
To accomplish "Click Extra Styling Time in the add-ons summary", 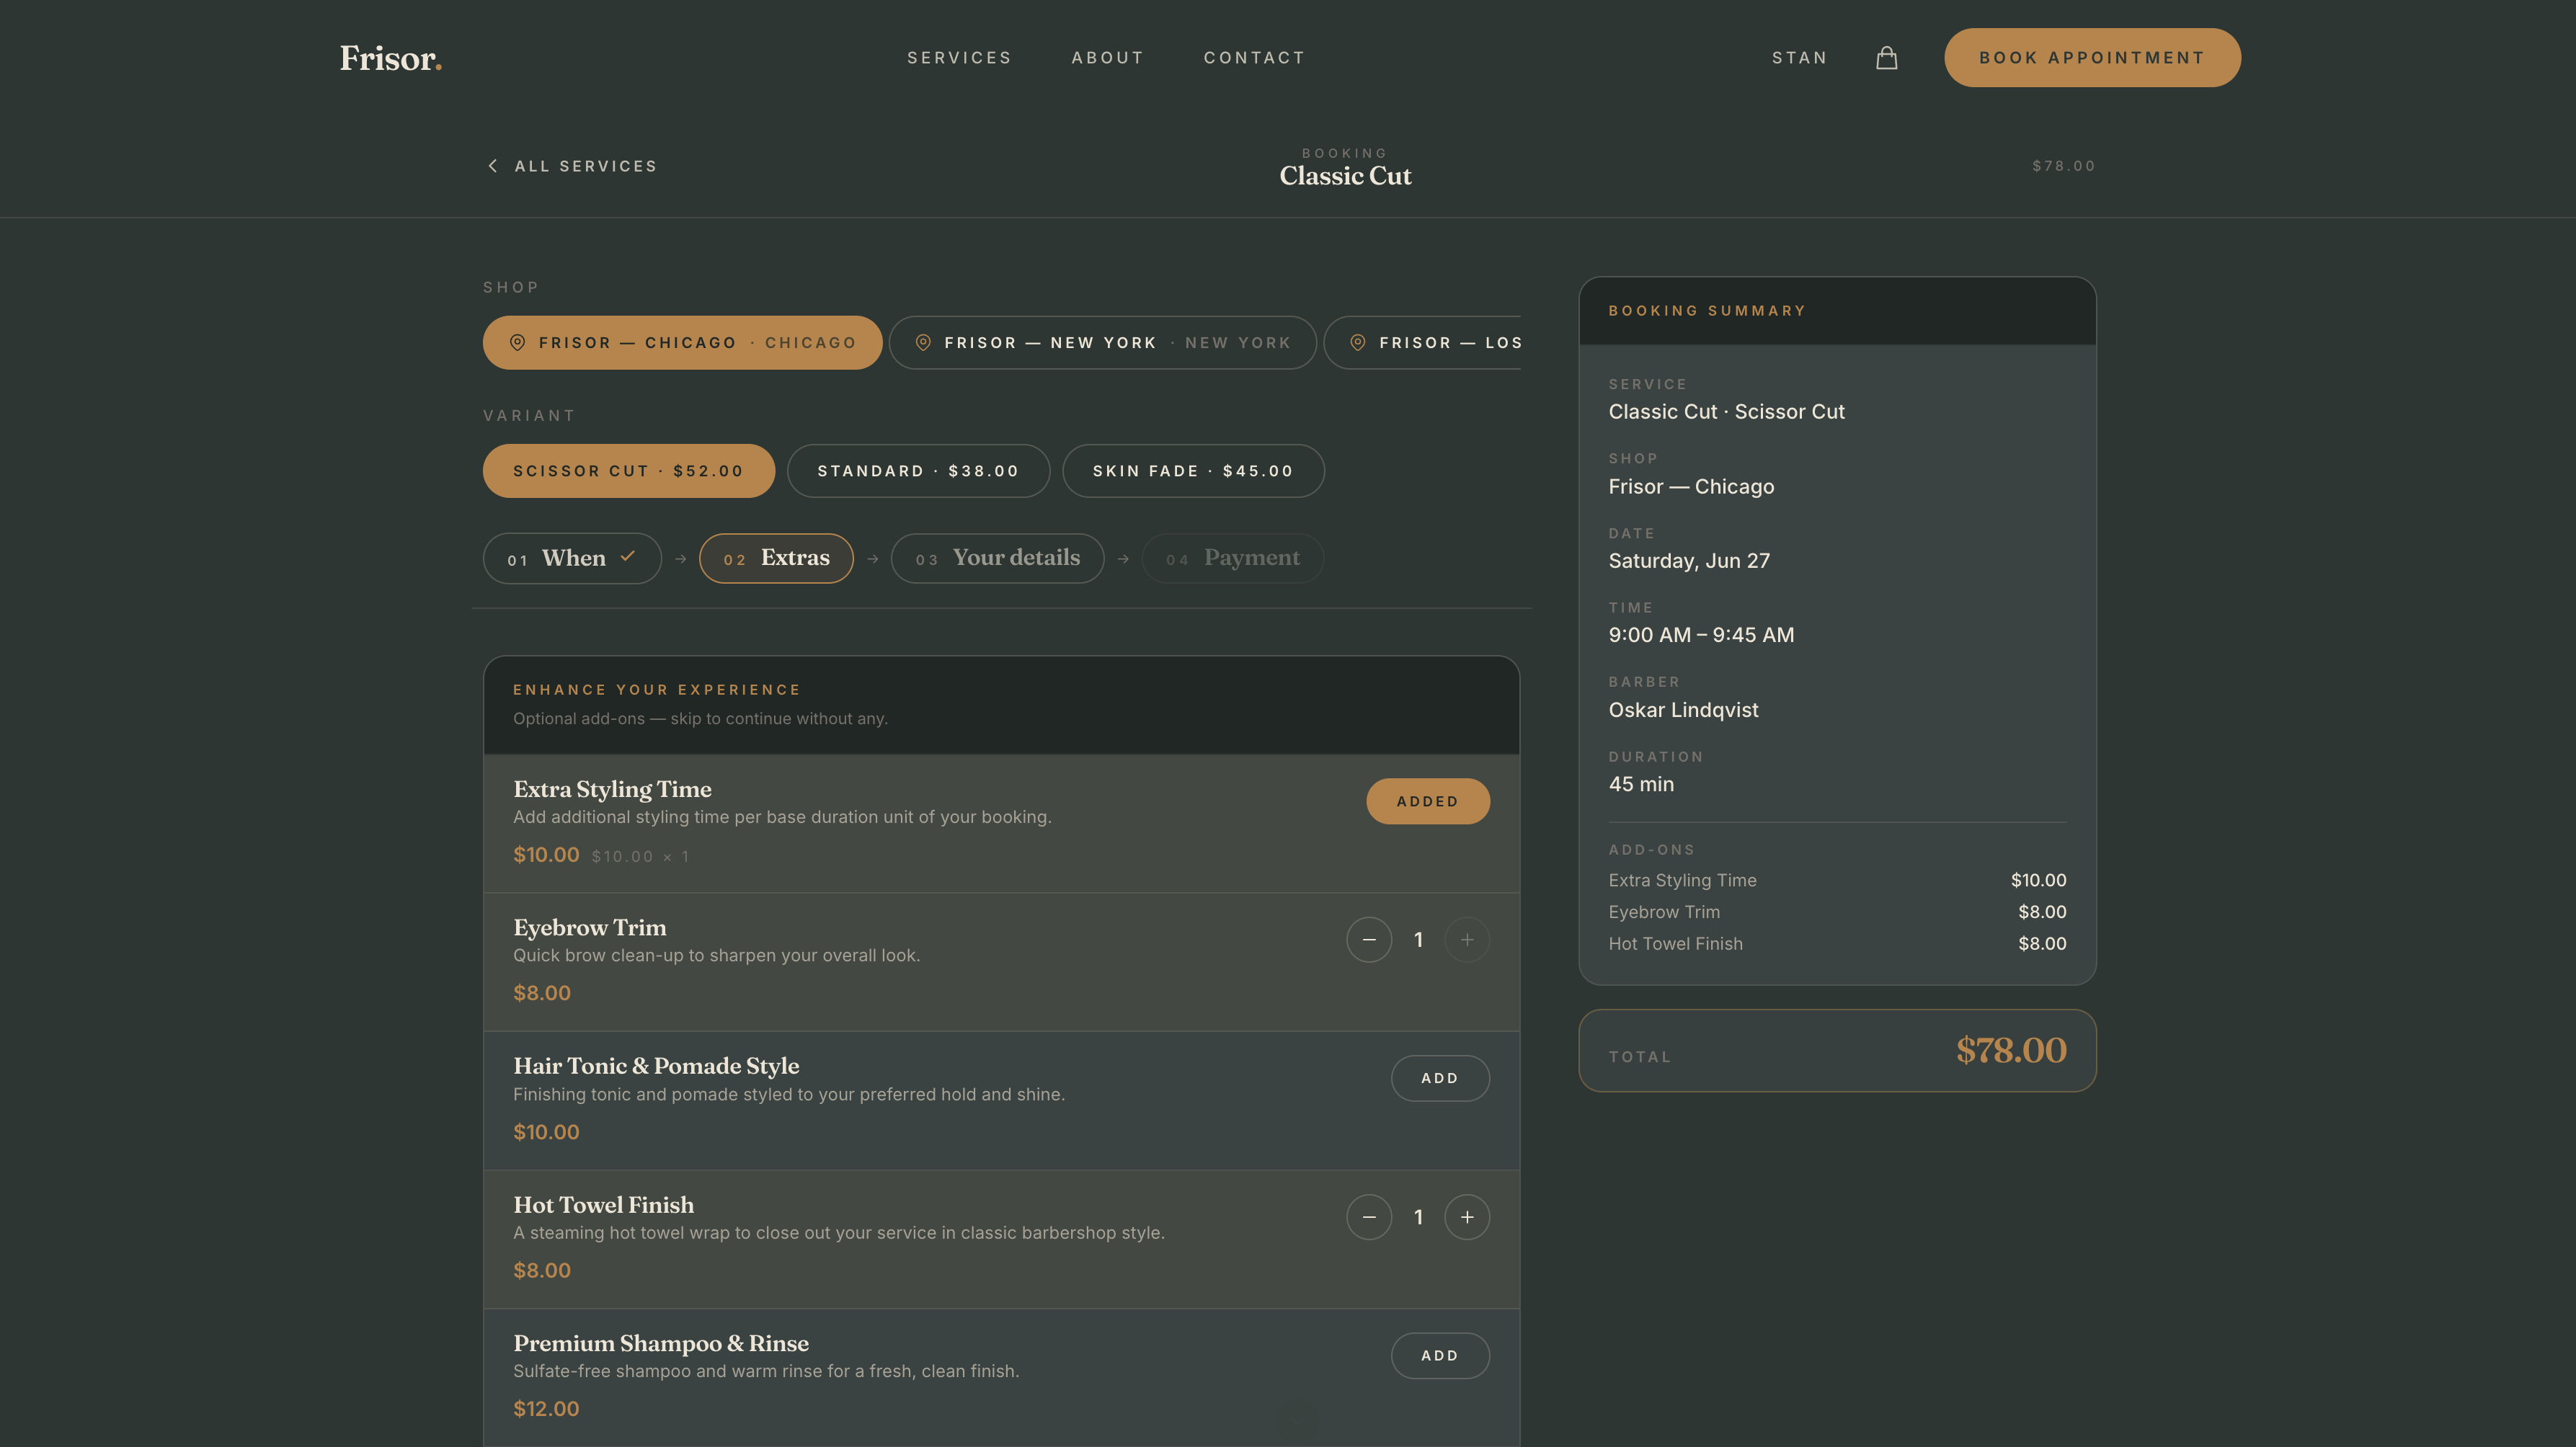I will coord(1682,880).
